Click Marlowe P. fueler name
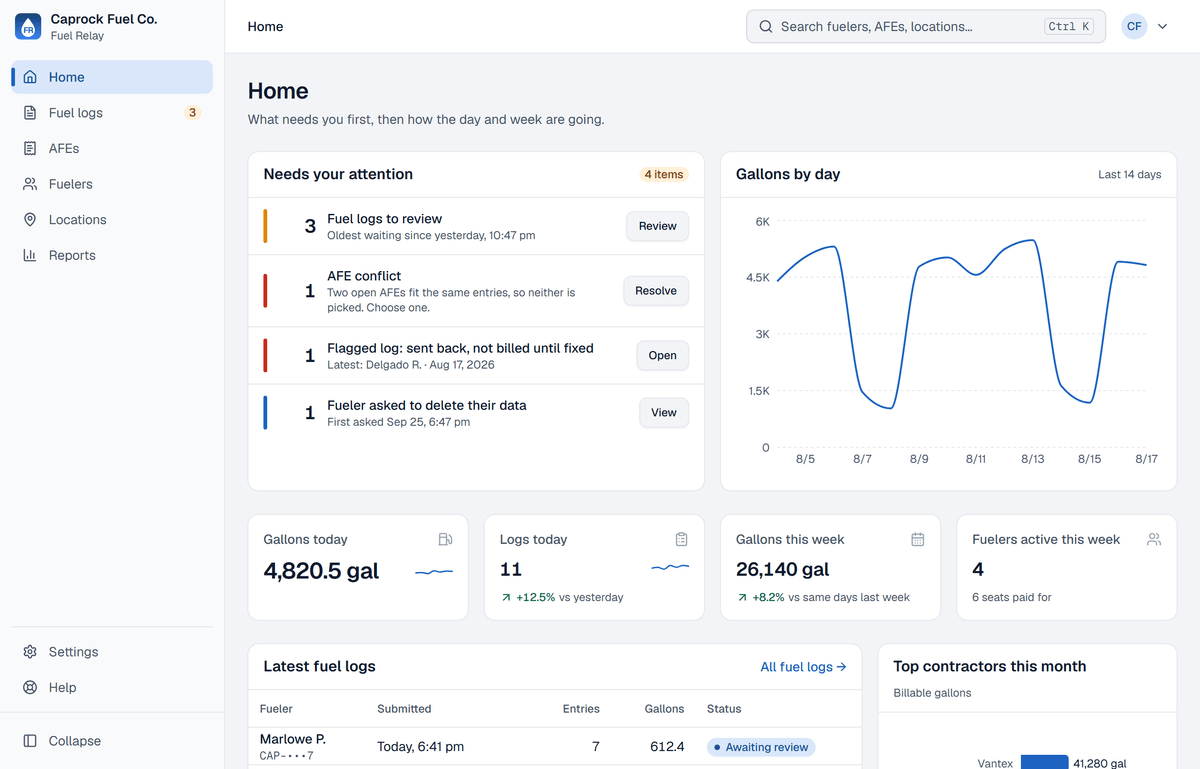The image size is (1200, 769). tap(293, 739)
